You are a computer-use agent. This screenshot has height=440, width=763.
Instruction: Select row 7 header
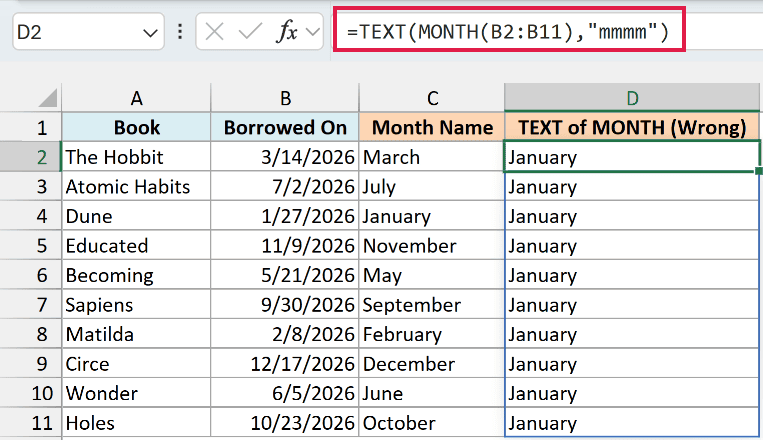31,305
